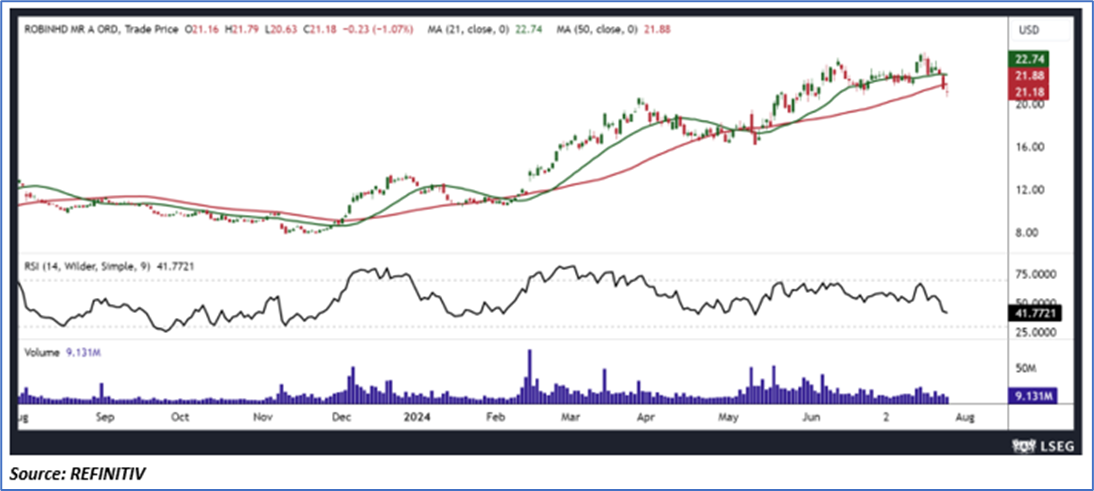Click the 2024 year marker on time axis
Image resolution: width=1094 pixels, height=491 pixels.
pyautogui.click(x=419, y=418)
